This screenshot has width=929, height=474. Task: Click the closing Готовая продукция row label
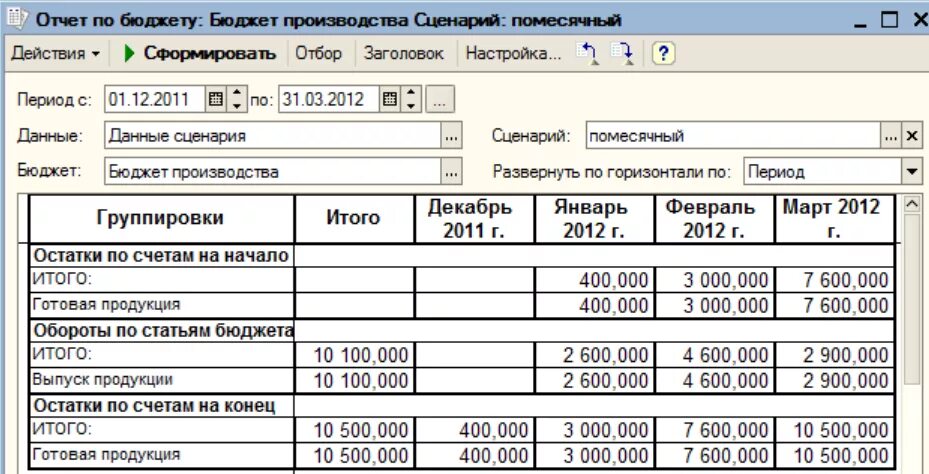point(161,455)
